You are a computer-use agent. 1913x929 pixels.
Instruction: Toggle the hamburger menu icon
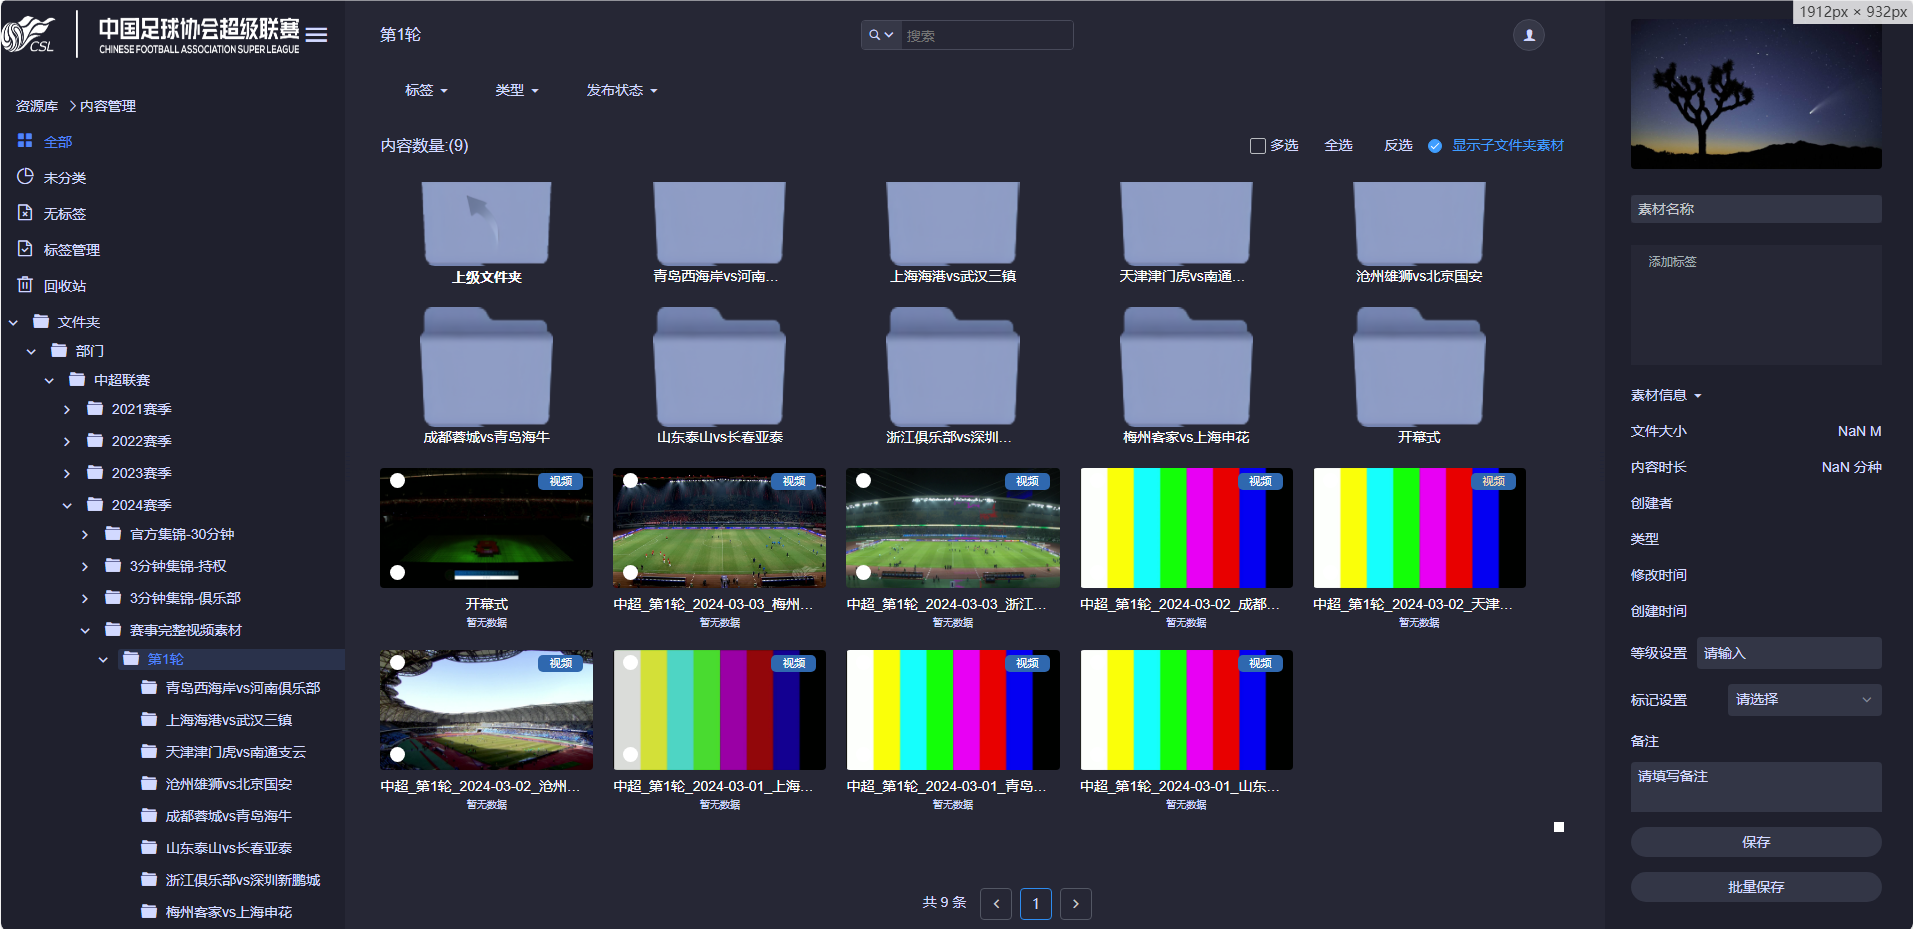[x=316, y=35]
